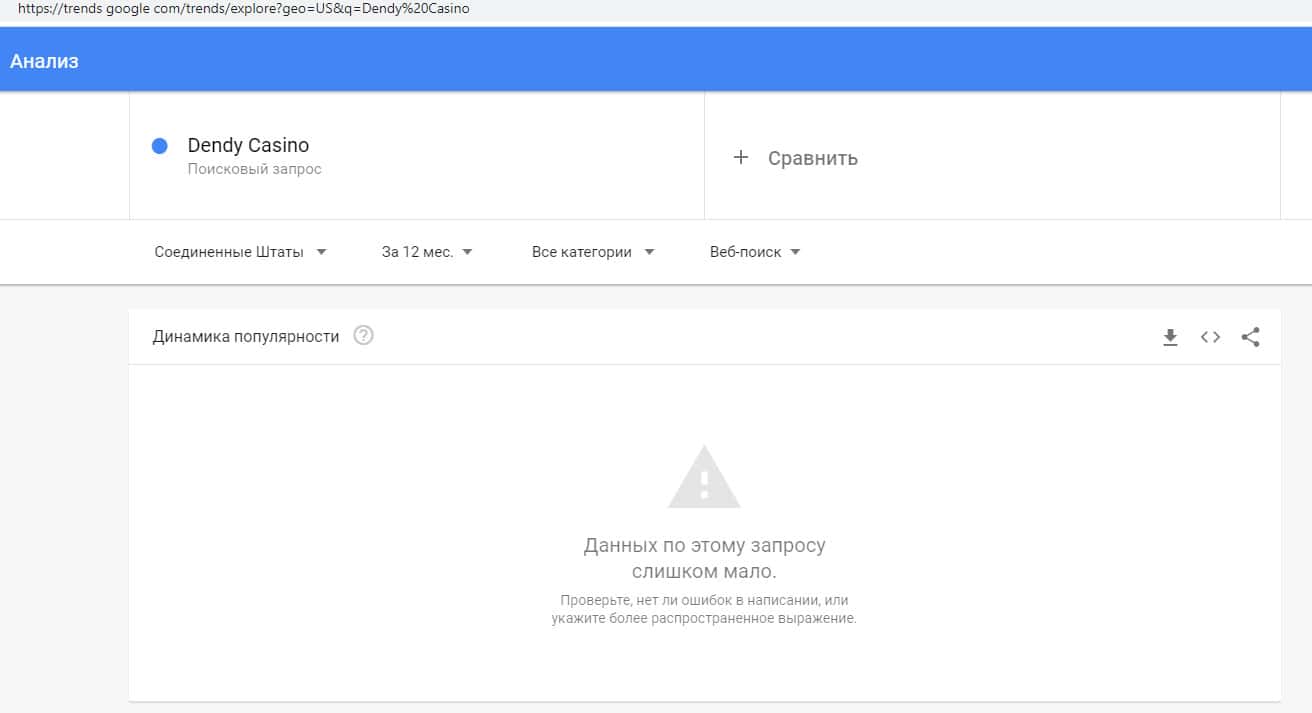Click the Проверьте, нет ли ошибок hint
The width and height of the screenshot is (1312, 713).
704,609
